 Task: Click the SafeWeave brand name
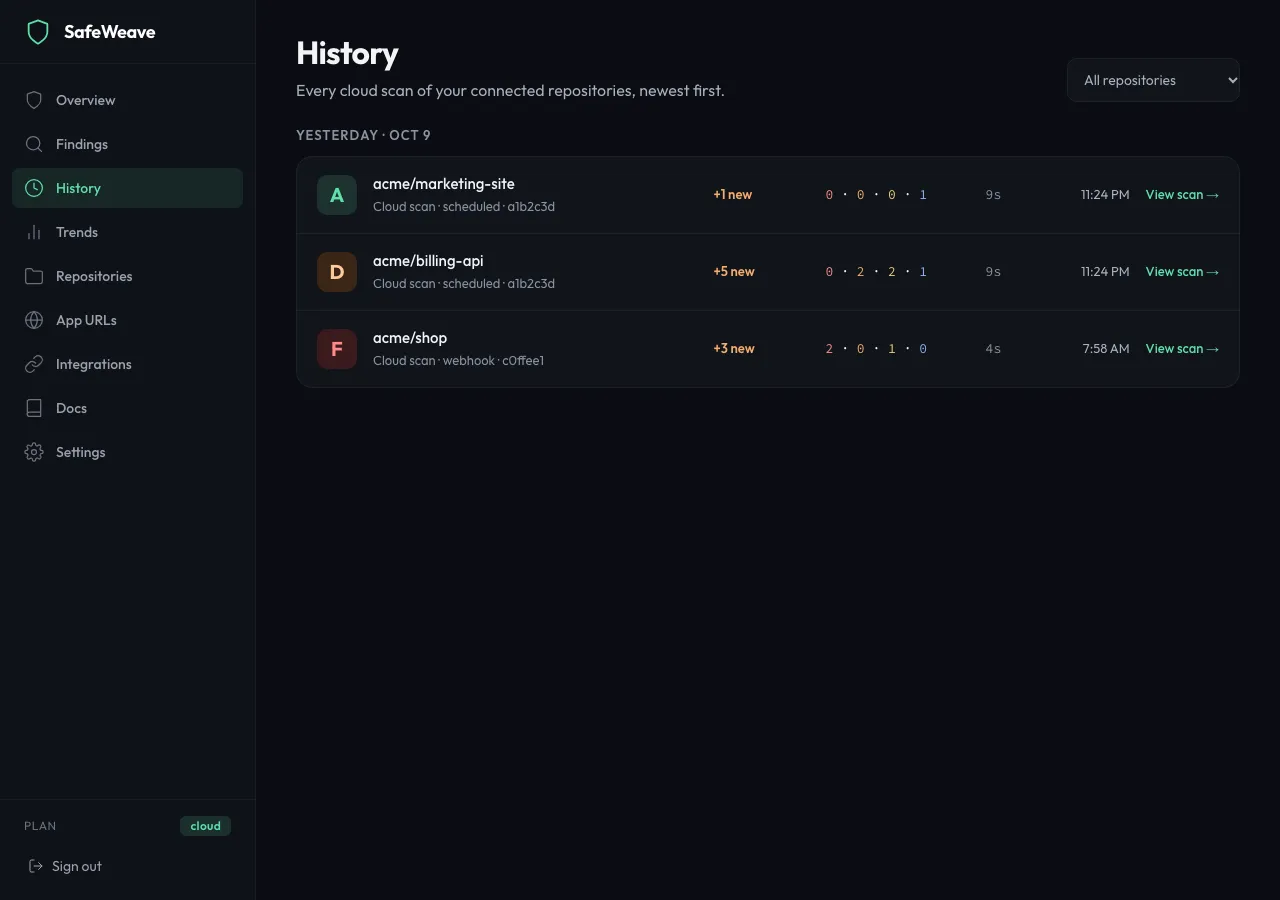pyautogui.click(x=110, y=32)
